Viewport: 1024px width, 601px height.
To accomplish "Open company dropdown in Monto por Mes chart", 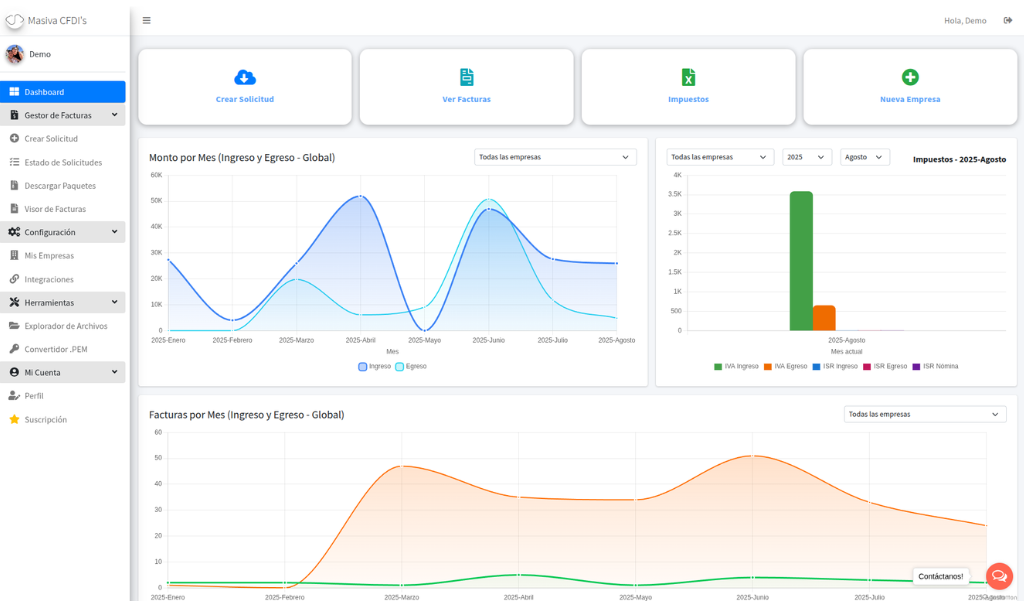I will click(555, 157).
